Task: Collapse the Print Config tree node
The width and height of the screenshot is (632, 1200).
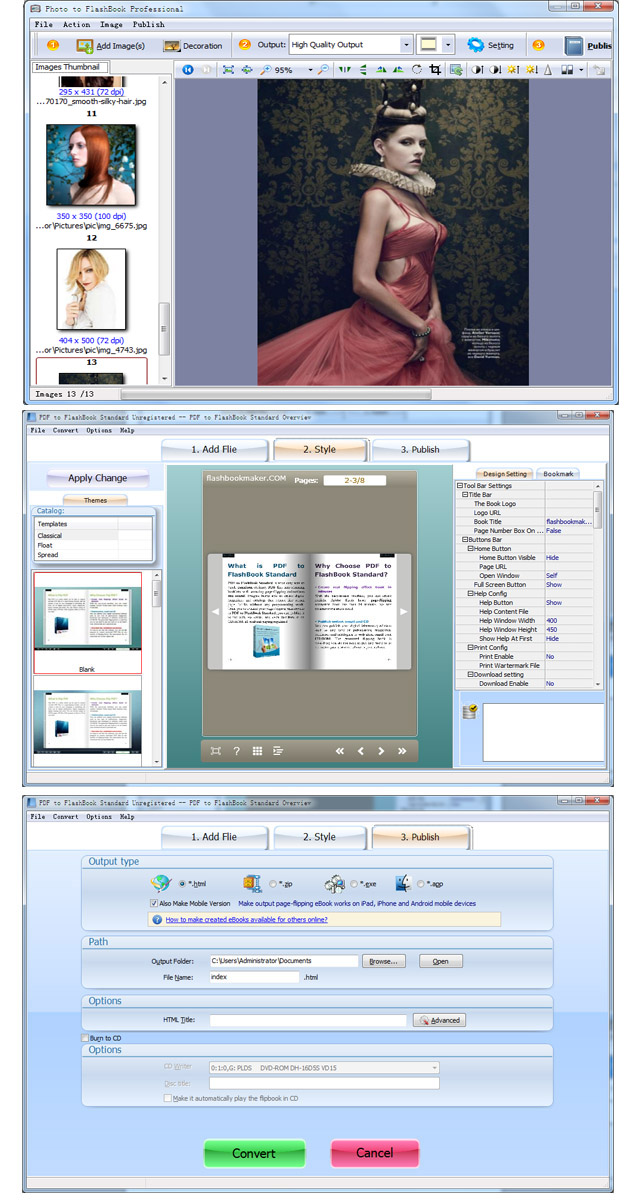Action: pyautogui.click(x=469, y=647)
